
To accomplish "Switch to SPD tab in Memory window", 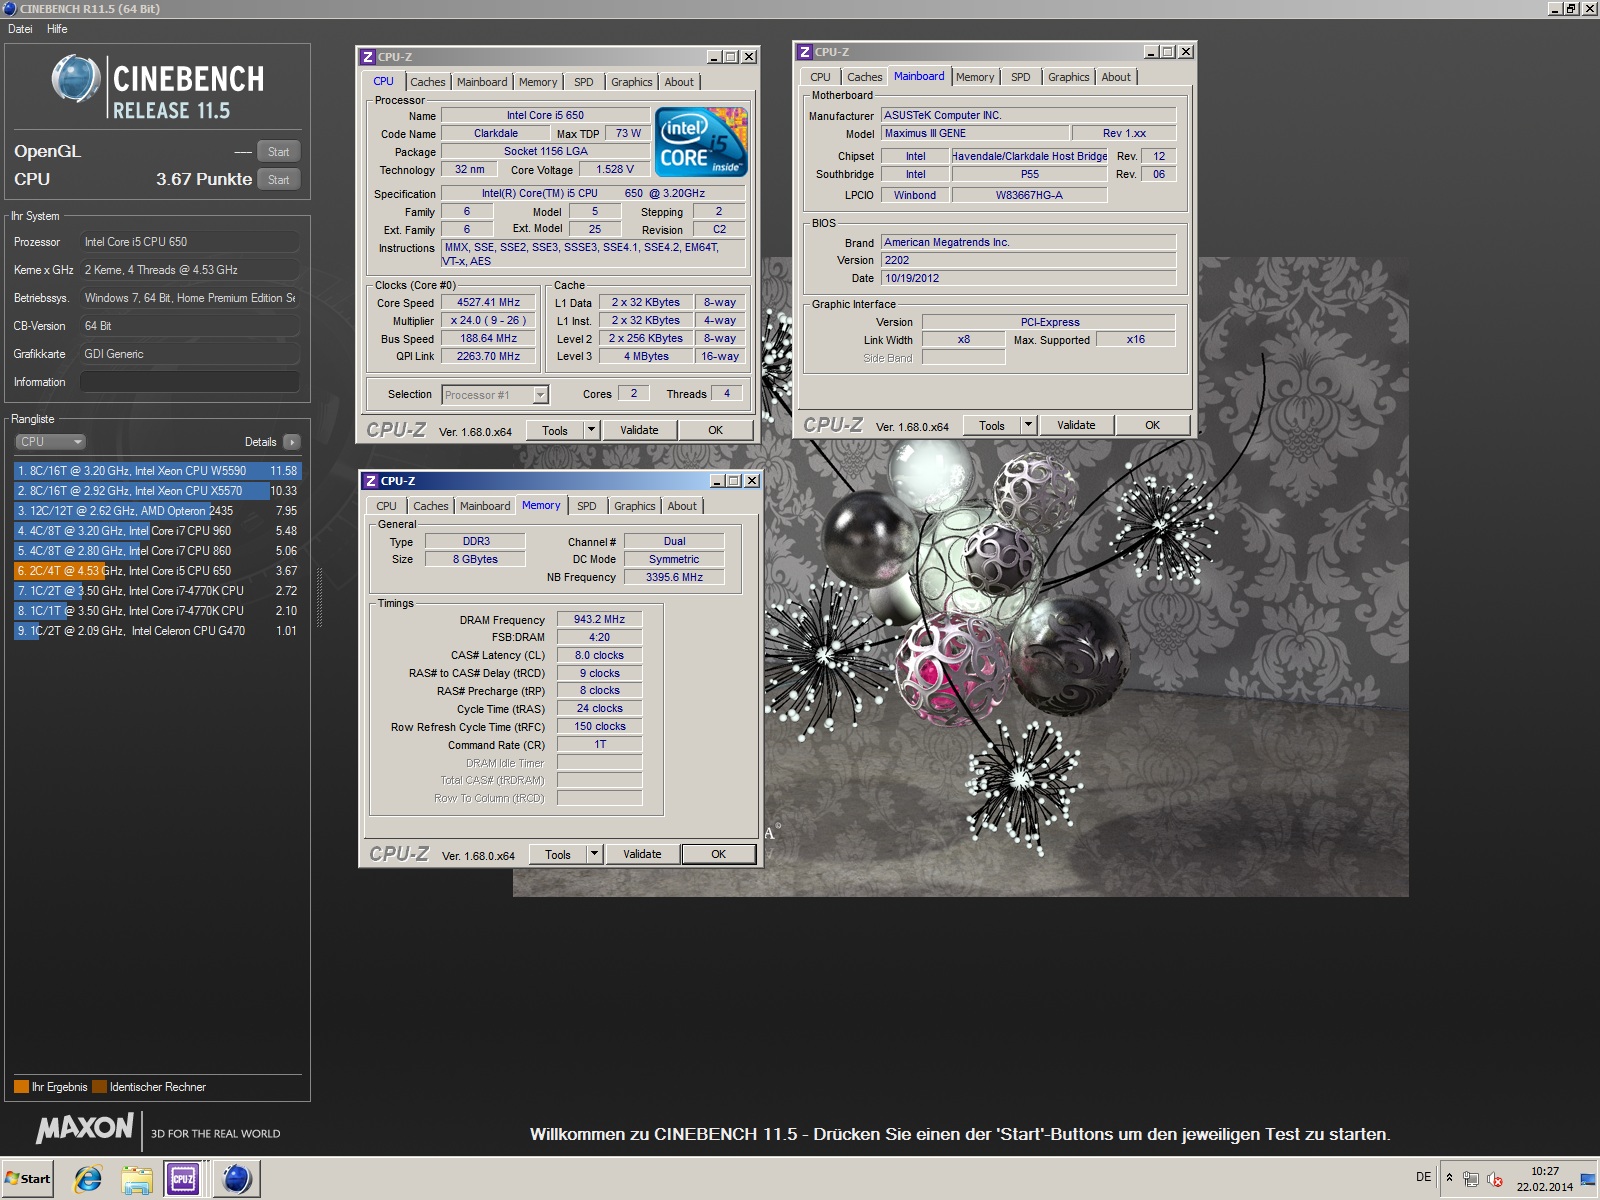I will pyautogui.click(x=587, y=506).
